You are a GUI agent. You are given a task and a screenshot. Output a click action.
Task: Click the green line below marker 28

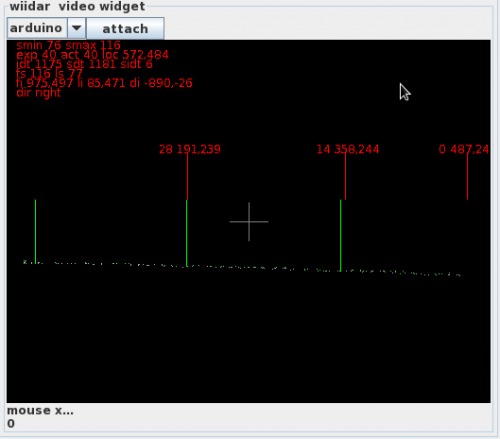187,233
